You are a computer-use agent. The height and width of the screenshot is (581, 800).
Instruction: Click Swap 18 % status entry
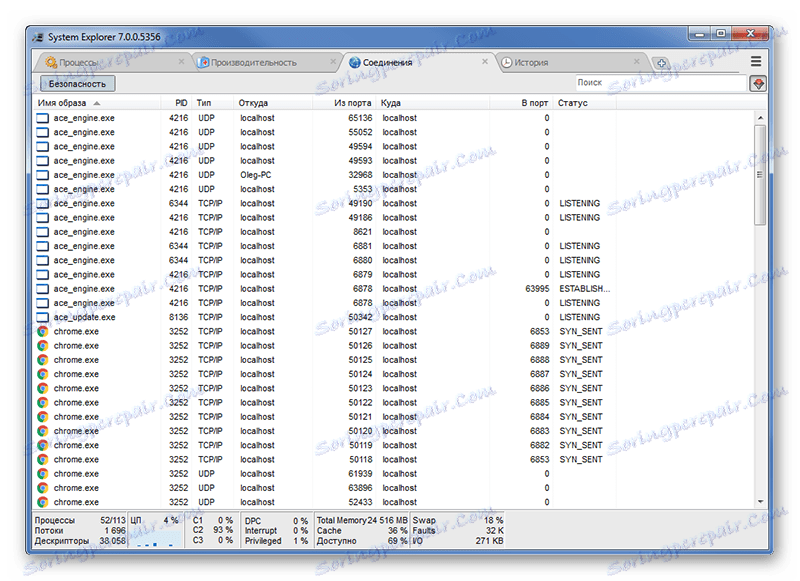pos(458,520)
